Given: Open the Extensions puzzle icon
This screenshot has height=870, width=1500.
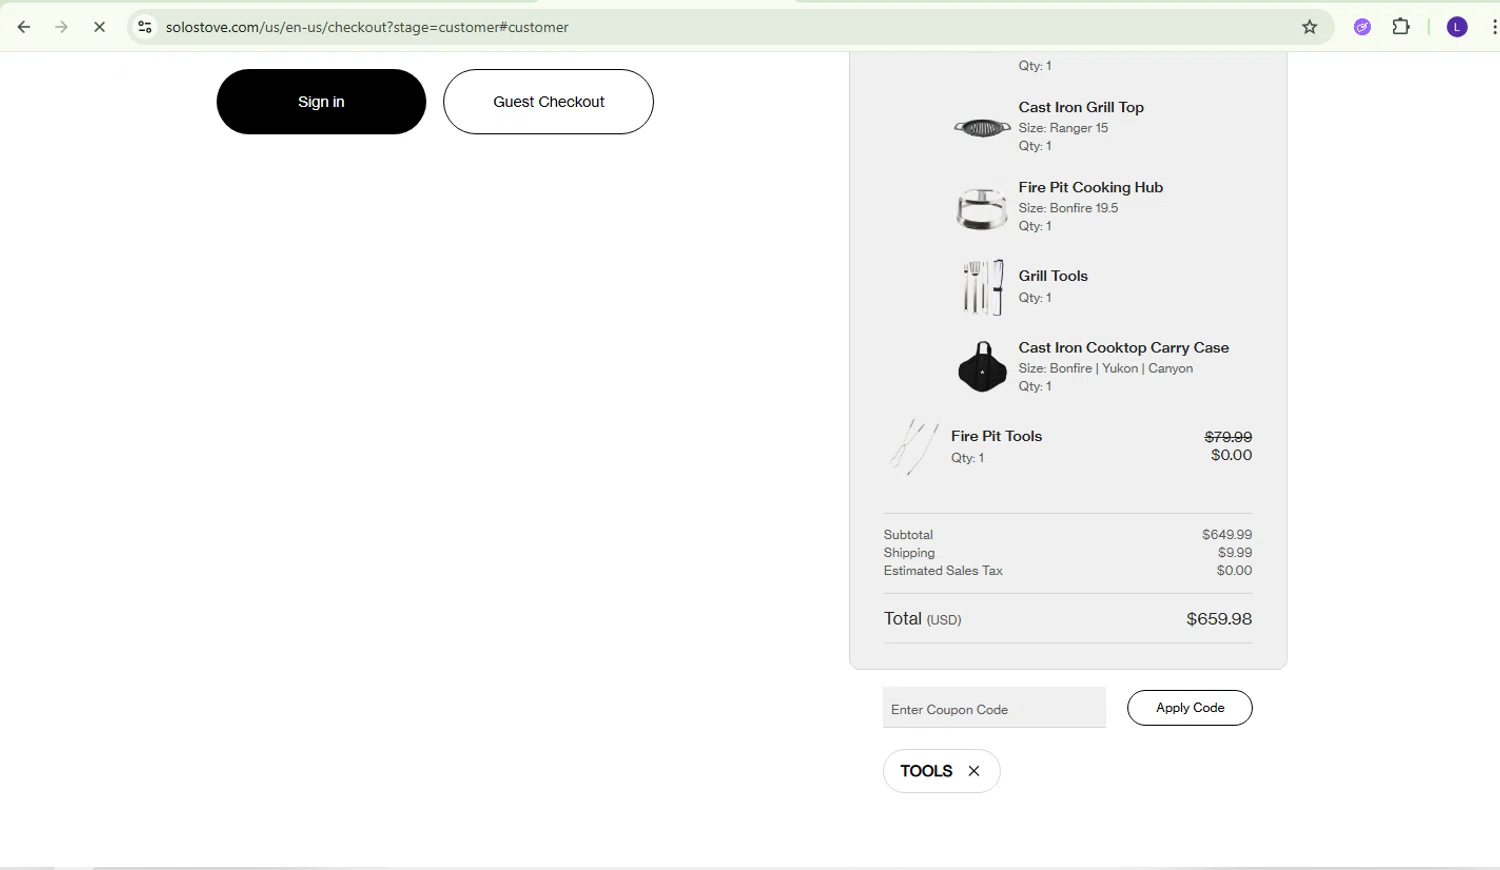Looking at the screenshot, I should (x=1401, y=27).
